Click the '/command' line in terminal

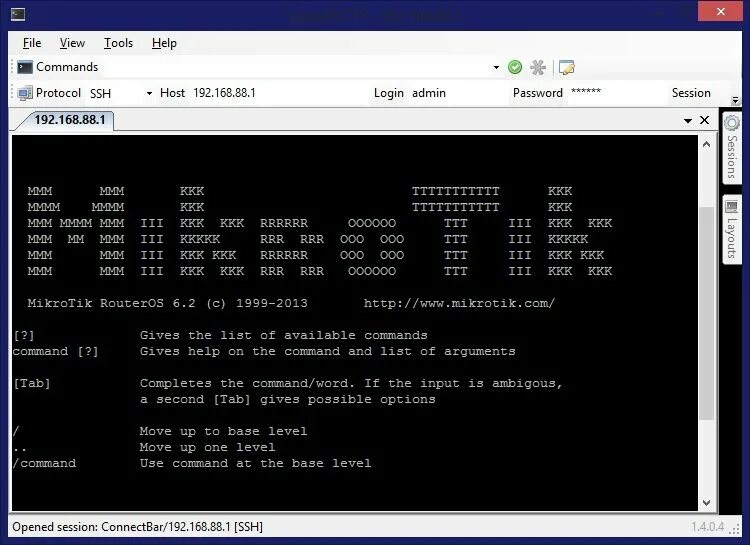pos(44,463)
